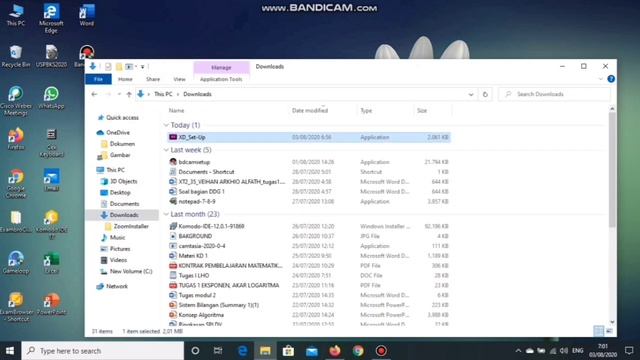
Task: Switch to the Home ribbon tab
Action: (x=125, y=79)
